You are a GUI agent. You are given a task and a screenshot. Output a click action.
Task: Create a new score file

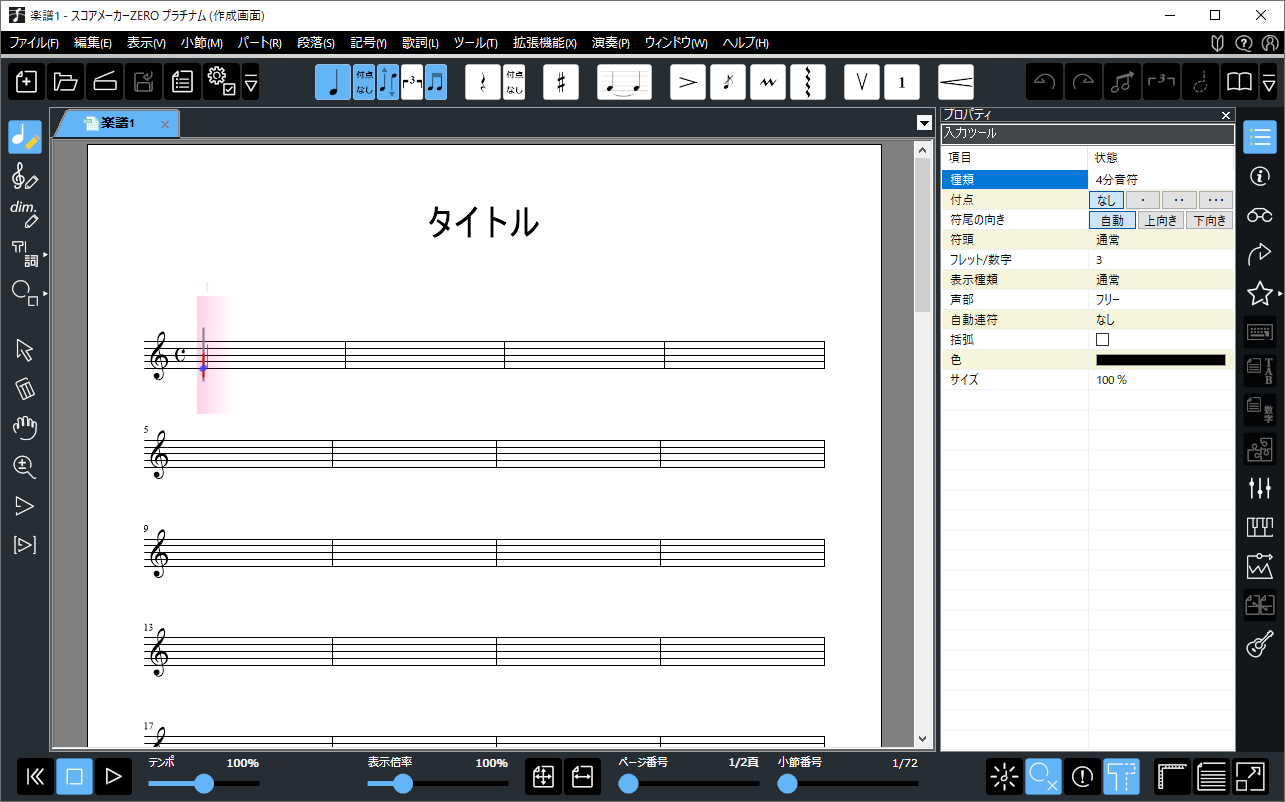tap(27, 82)
